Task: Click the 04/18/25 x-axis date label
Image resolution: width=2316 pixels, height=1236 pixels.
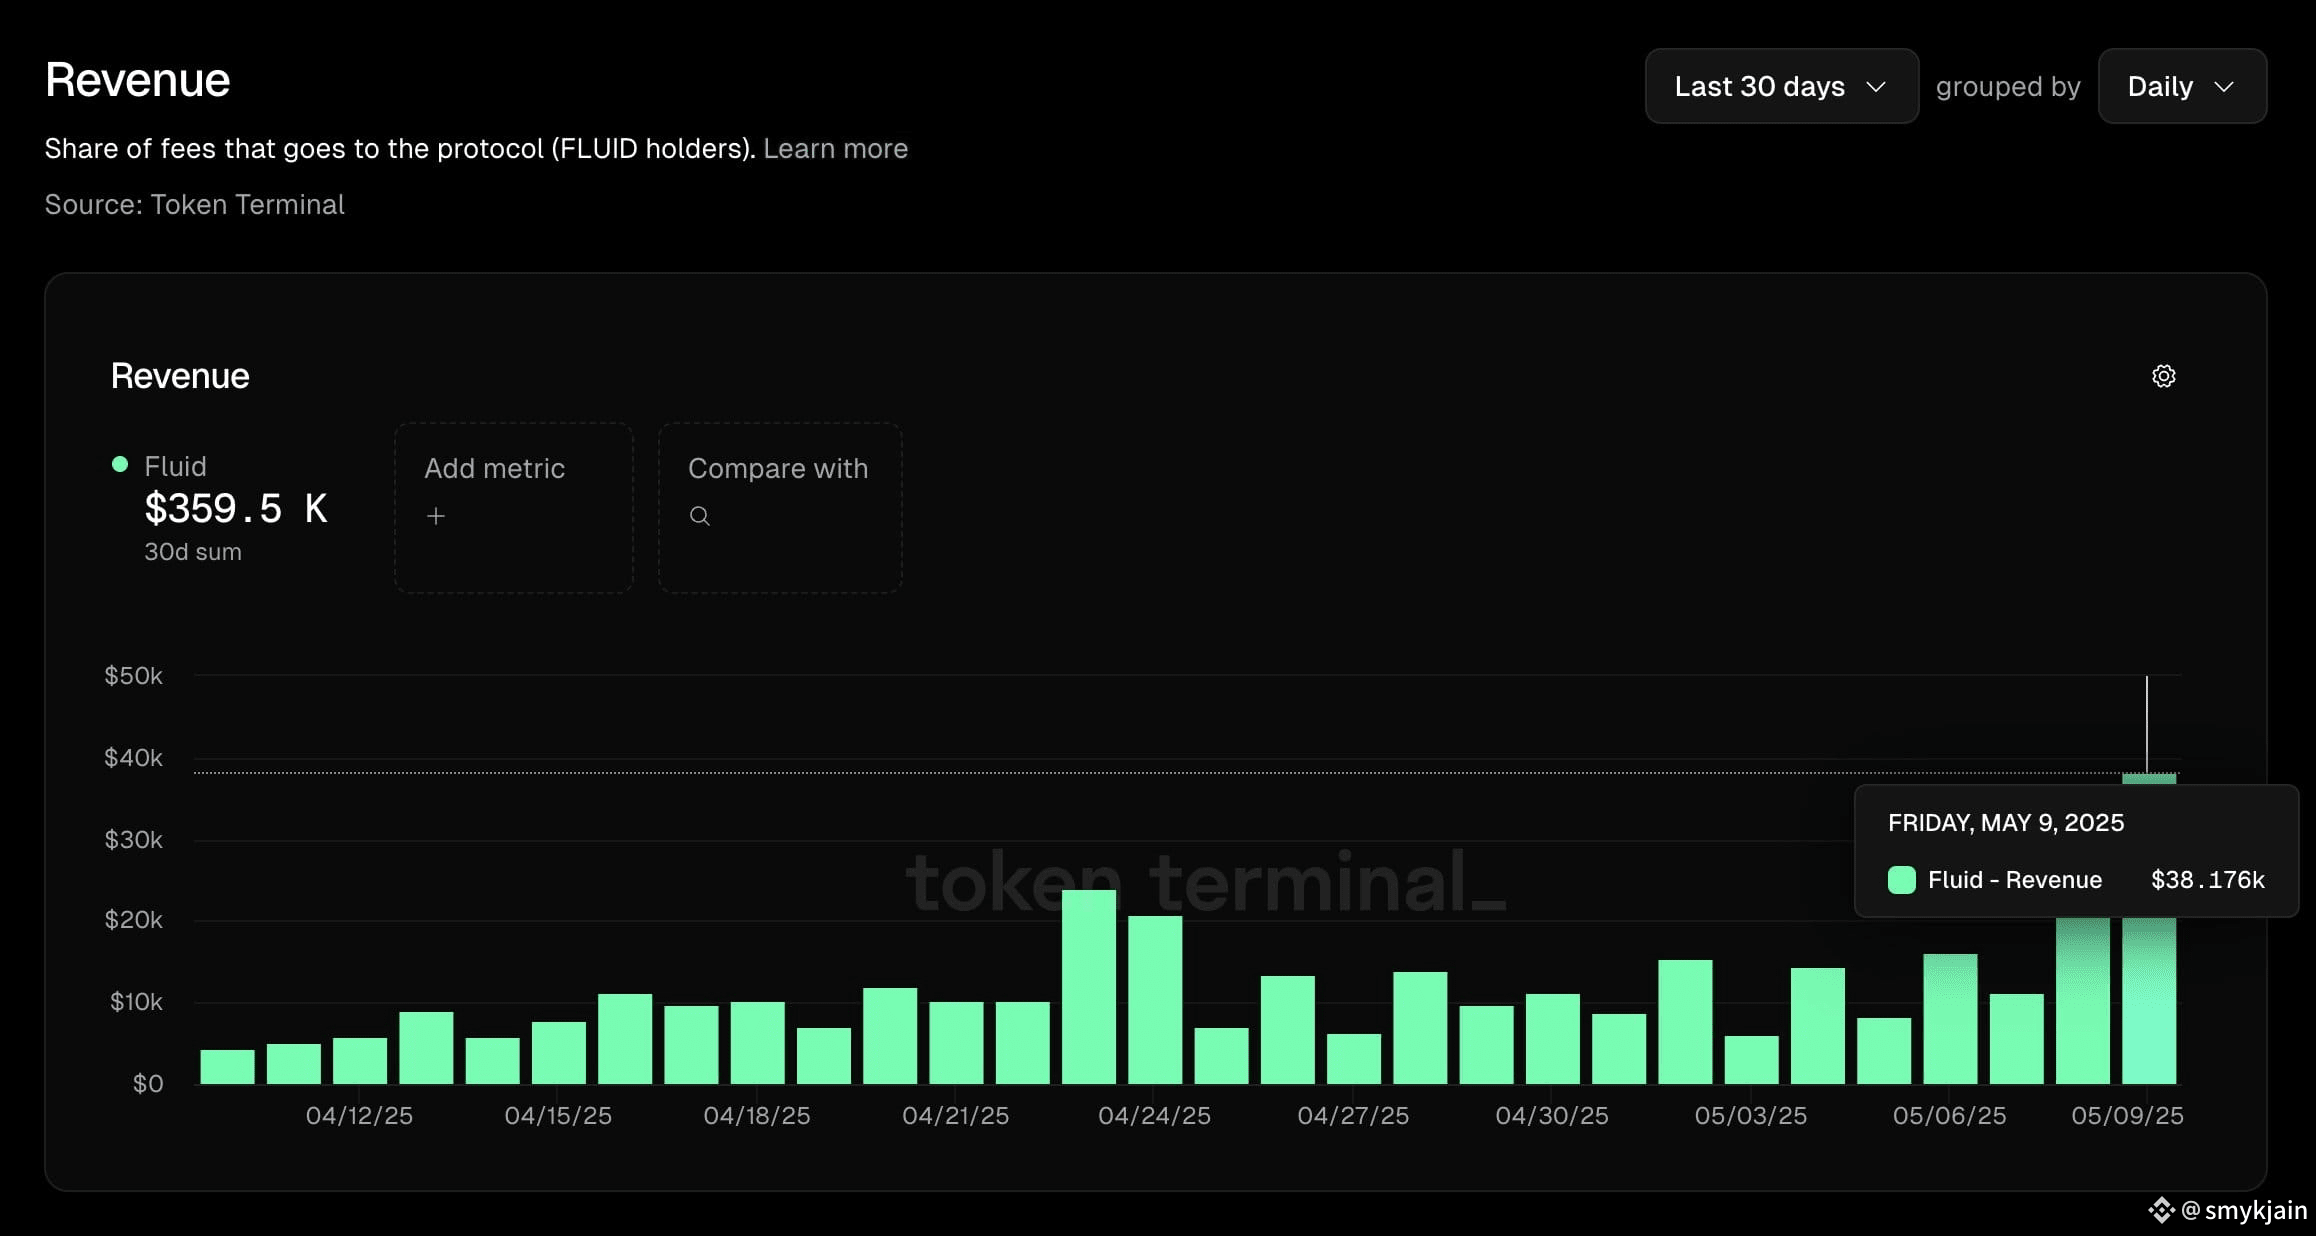Action: (757, 1116)
